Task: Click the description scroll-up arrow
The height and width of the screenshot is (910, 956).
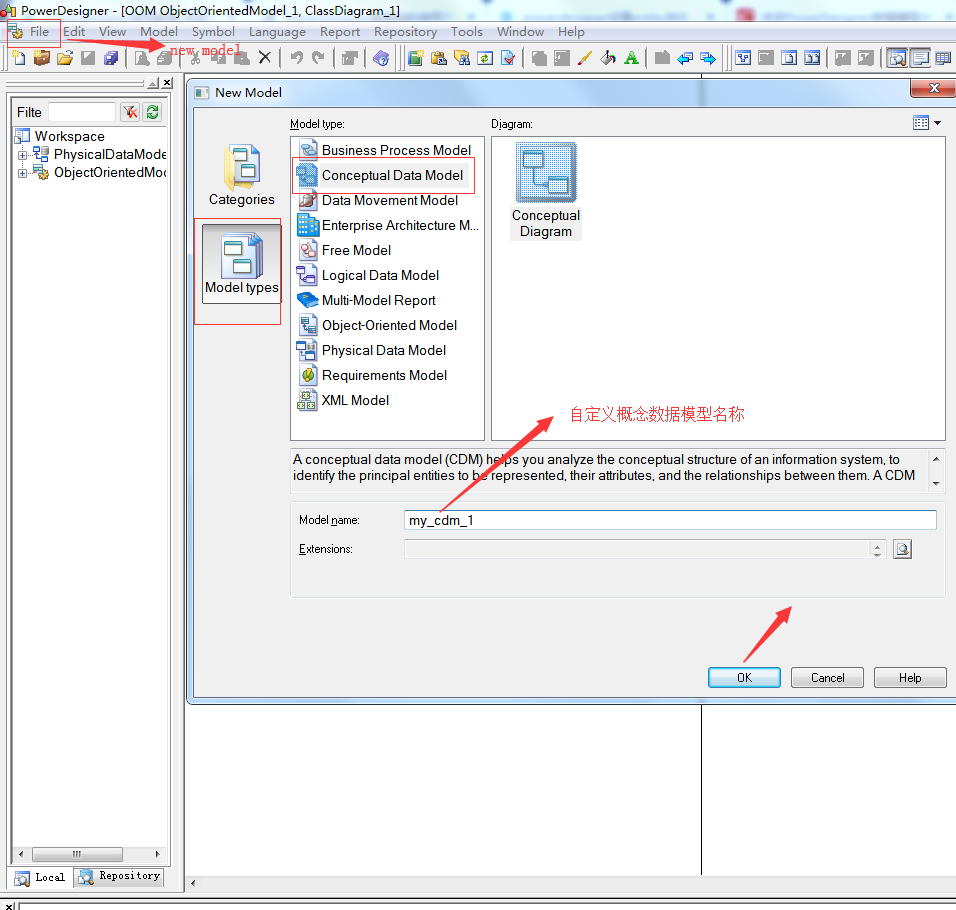Action: 936,459
